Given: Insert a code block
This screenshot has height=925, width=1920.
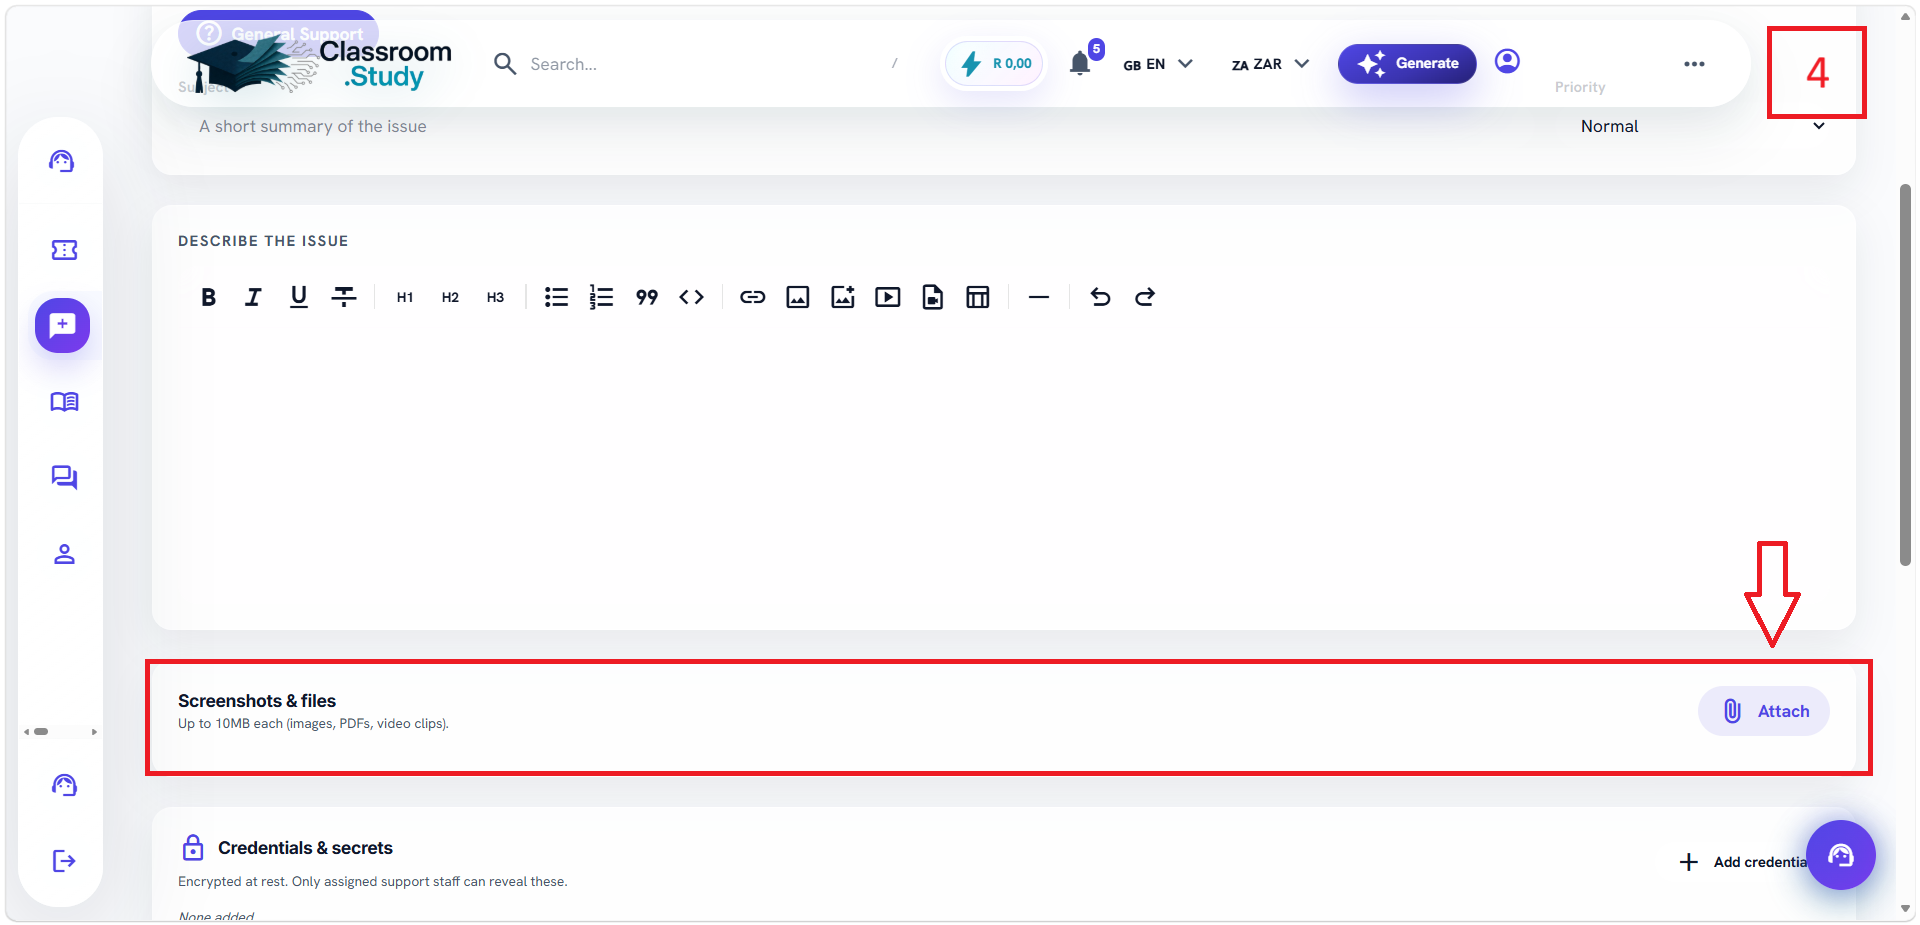Looking at the screenshot, I should [x=691, y=297].
